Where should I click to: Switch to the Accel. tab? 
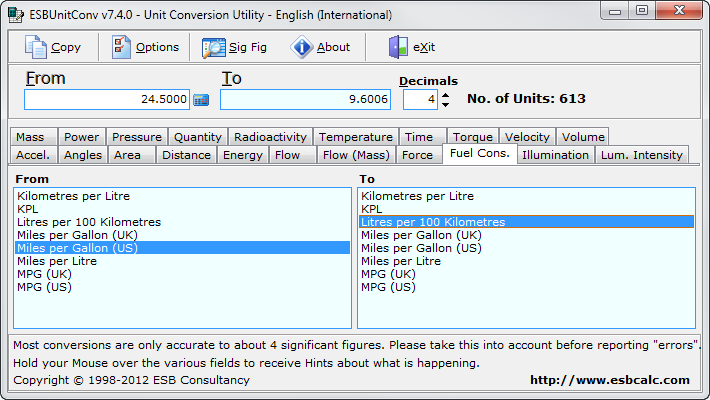pos(34,155)
